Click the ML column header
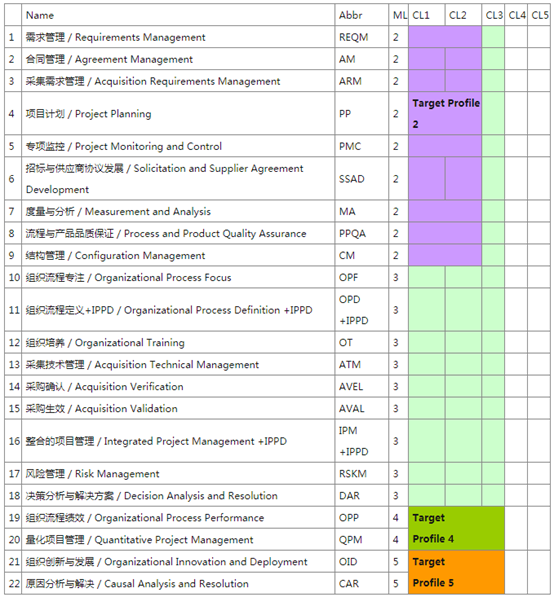554x597 pixels. (399, 15)
